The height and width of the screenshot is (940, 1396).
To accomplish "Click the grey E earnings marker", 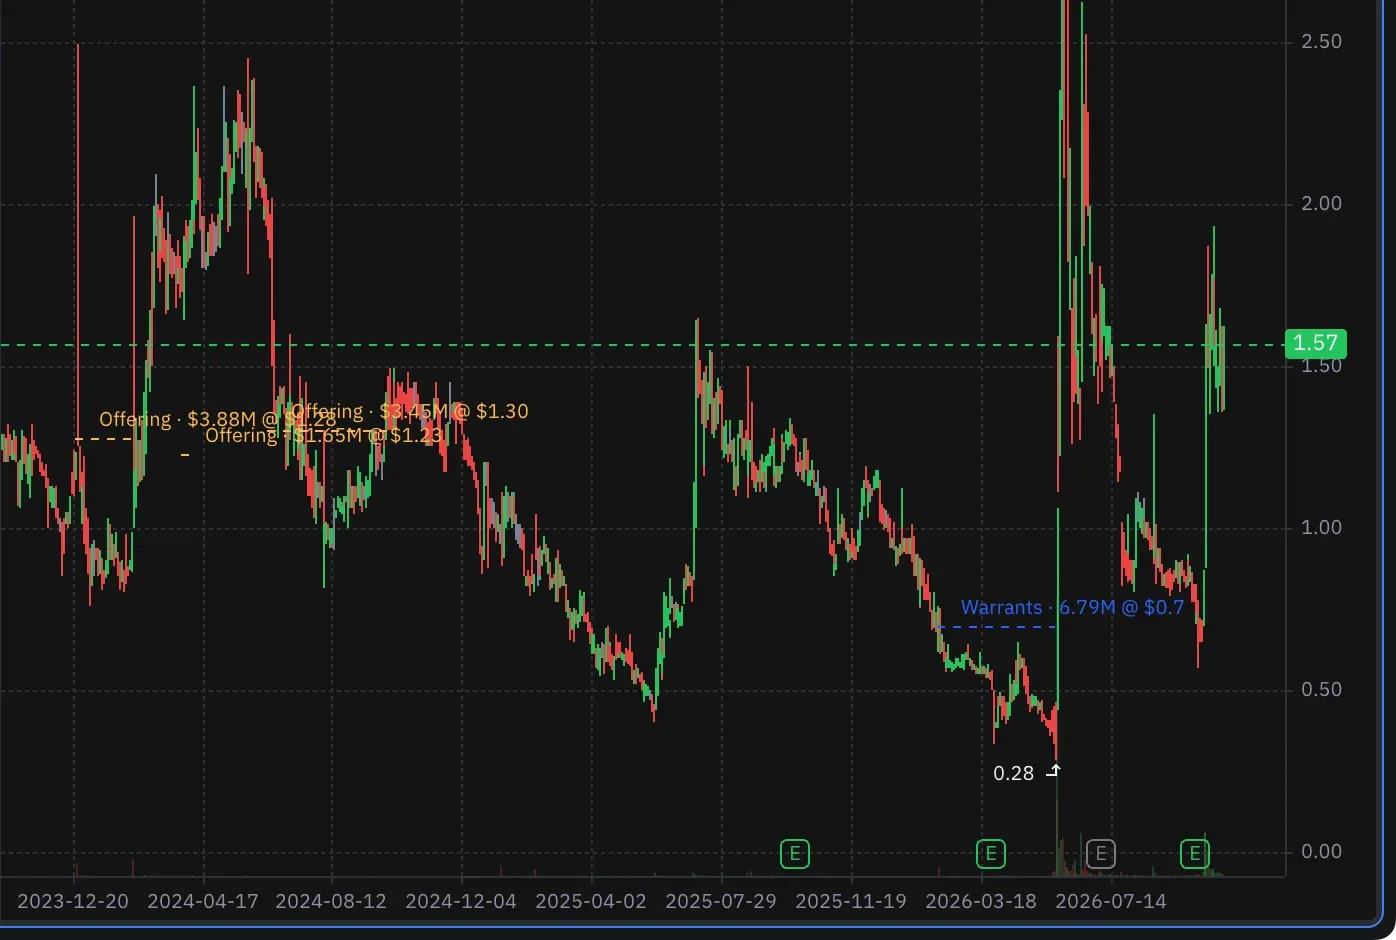I will click(x=1100, y=854).
